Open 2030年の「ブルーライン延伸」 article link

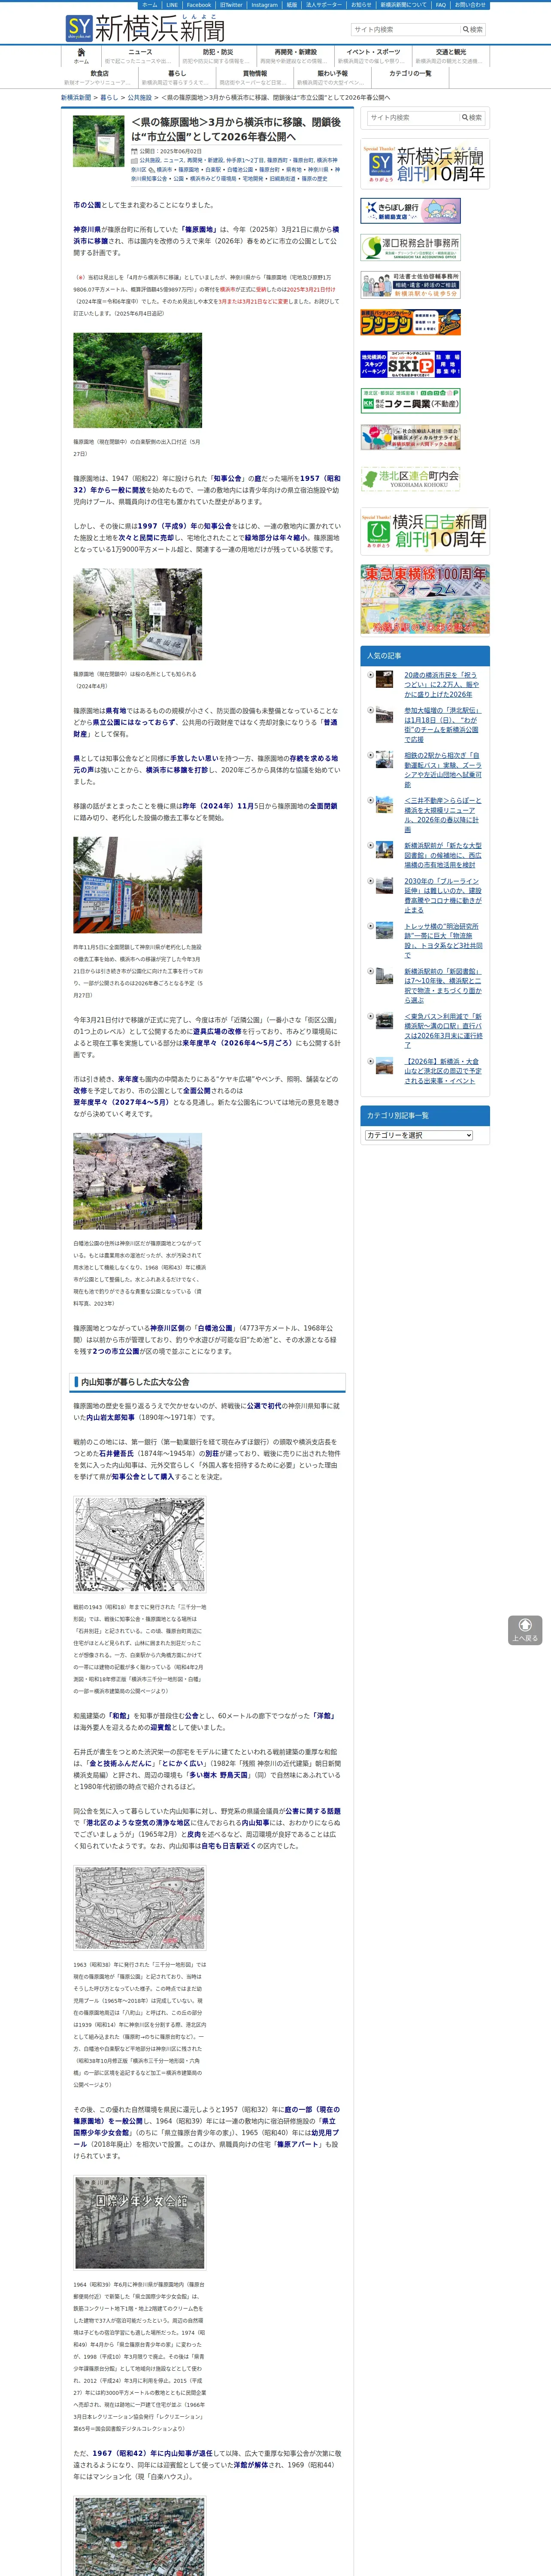tap(443, 895)
